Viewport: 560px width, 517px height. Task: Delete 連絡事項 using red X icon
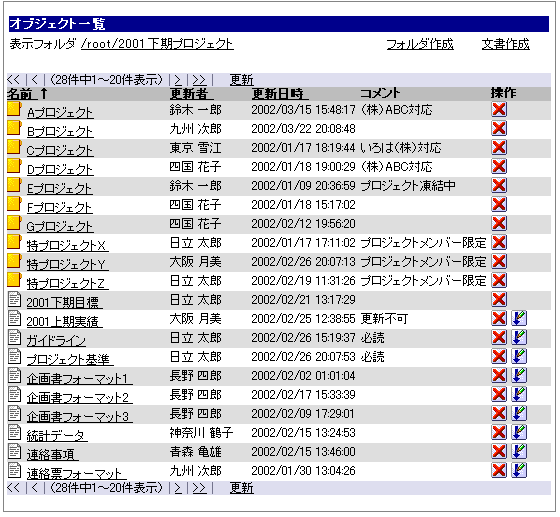pyautogui.click(x=499, y=452)
